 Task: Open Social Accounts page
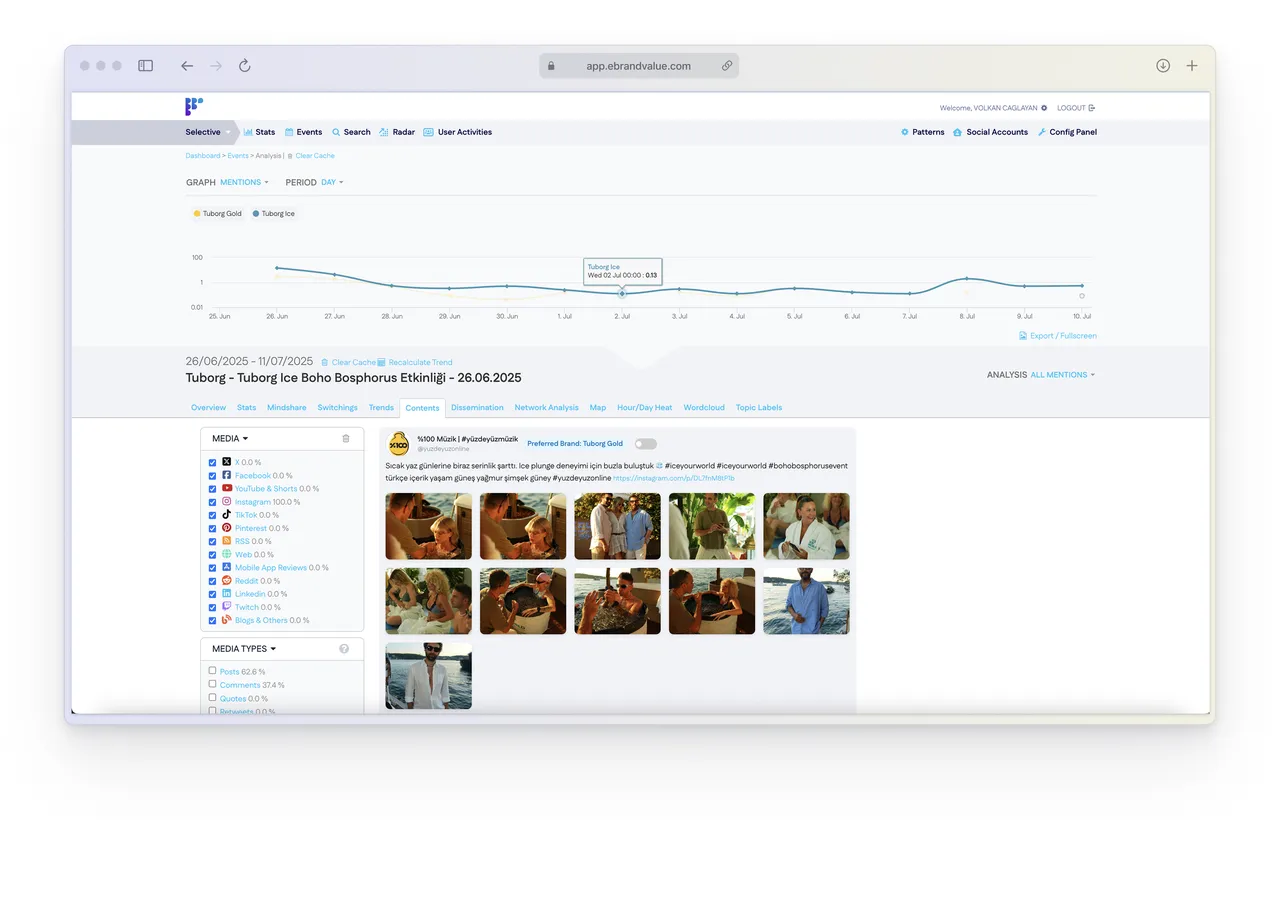990,132
